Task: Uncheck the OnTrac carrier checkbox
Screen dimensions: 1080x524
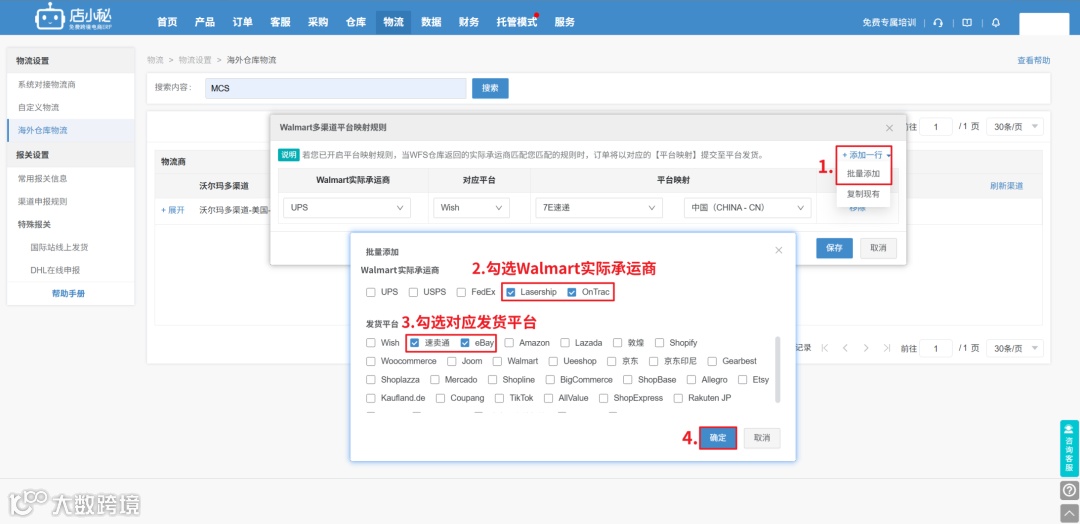Action: (x=572, y=292)
